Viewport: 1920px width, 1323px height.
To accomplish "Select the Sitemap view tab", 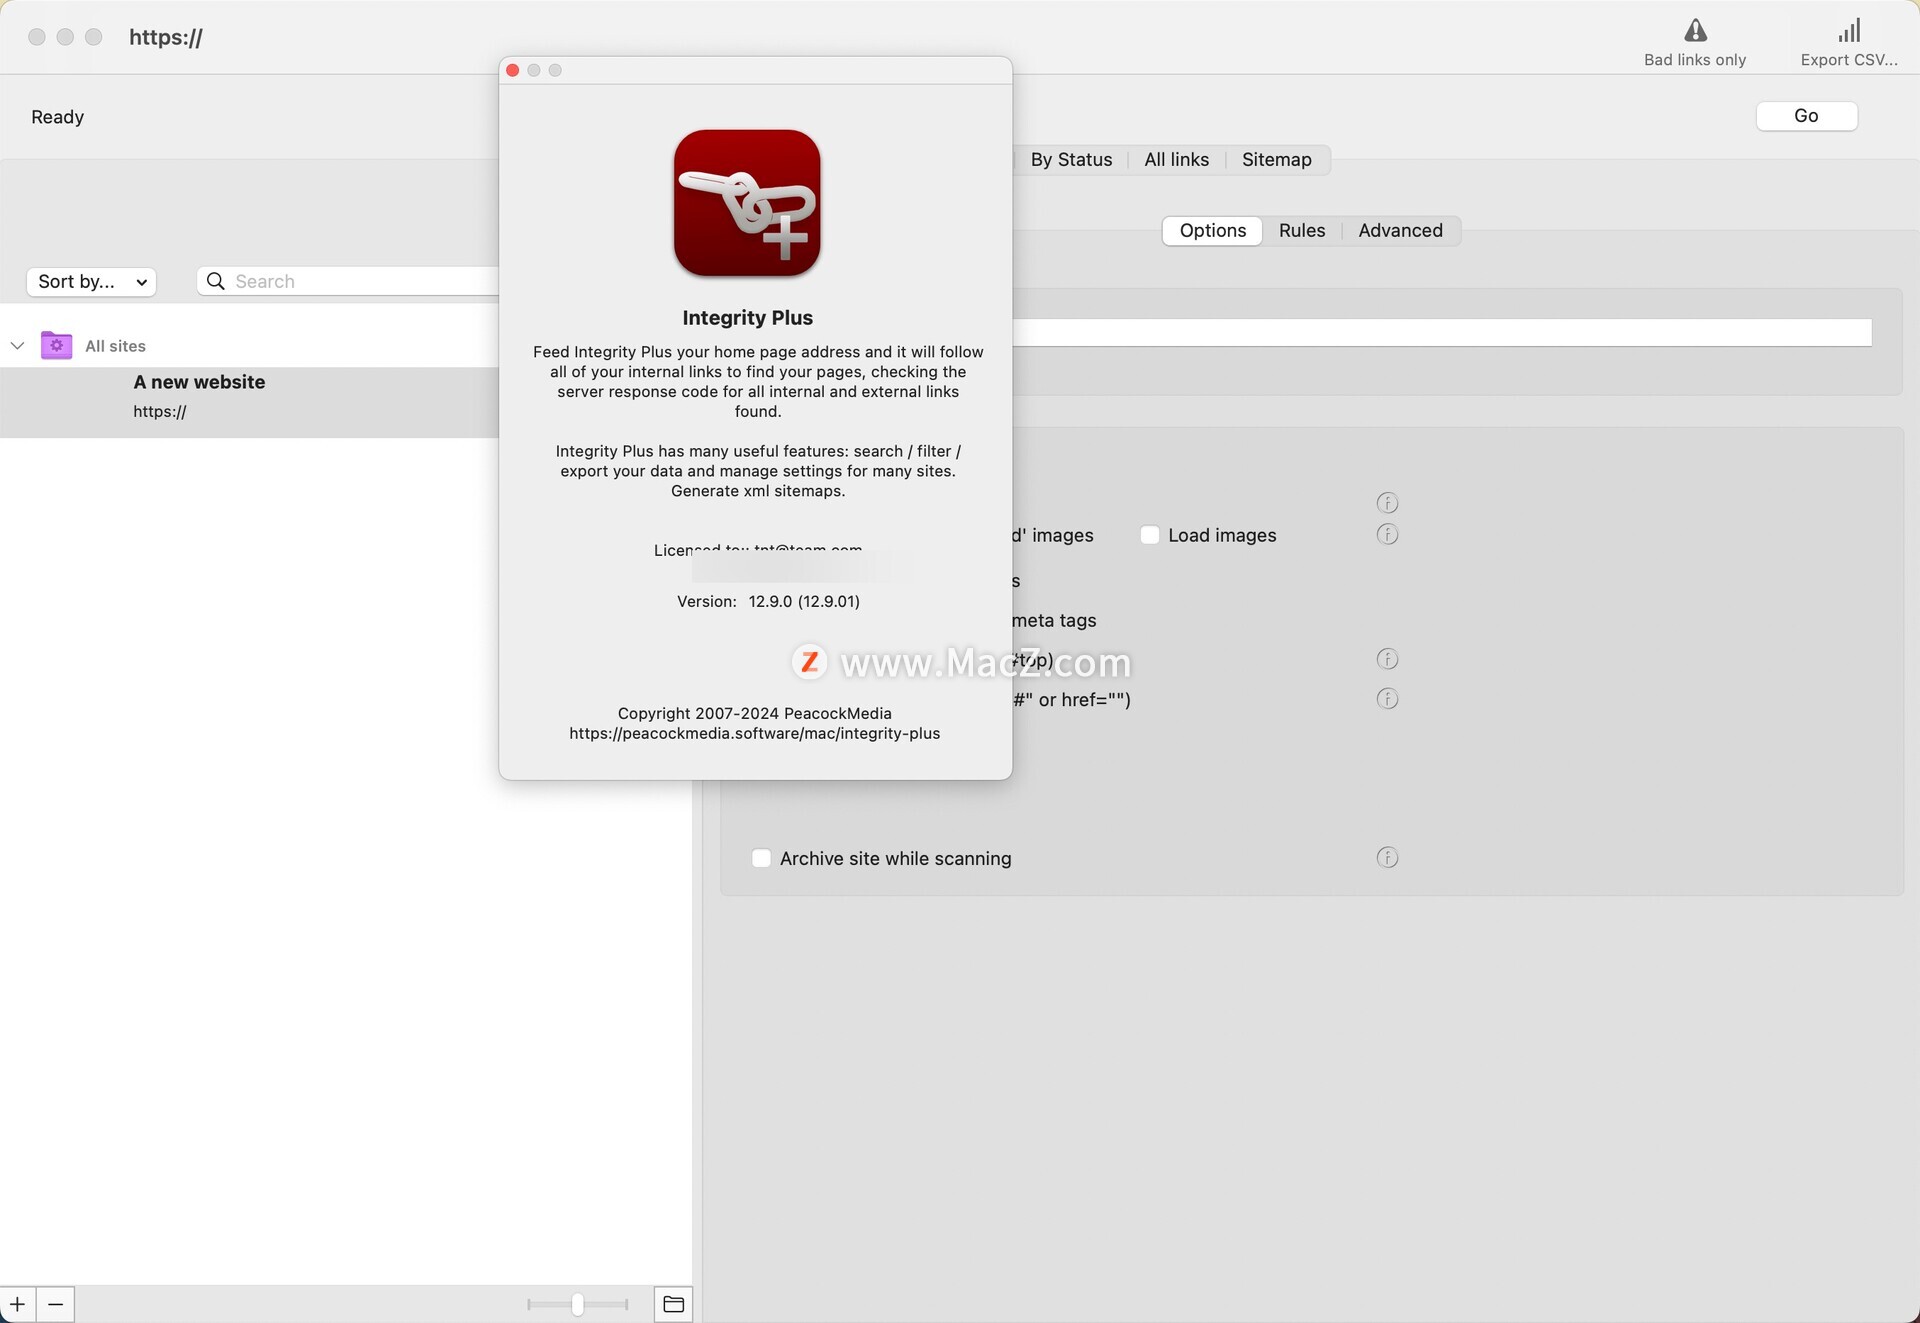I will click(x=1276, y=160).
